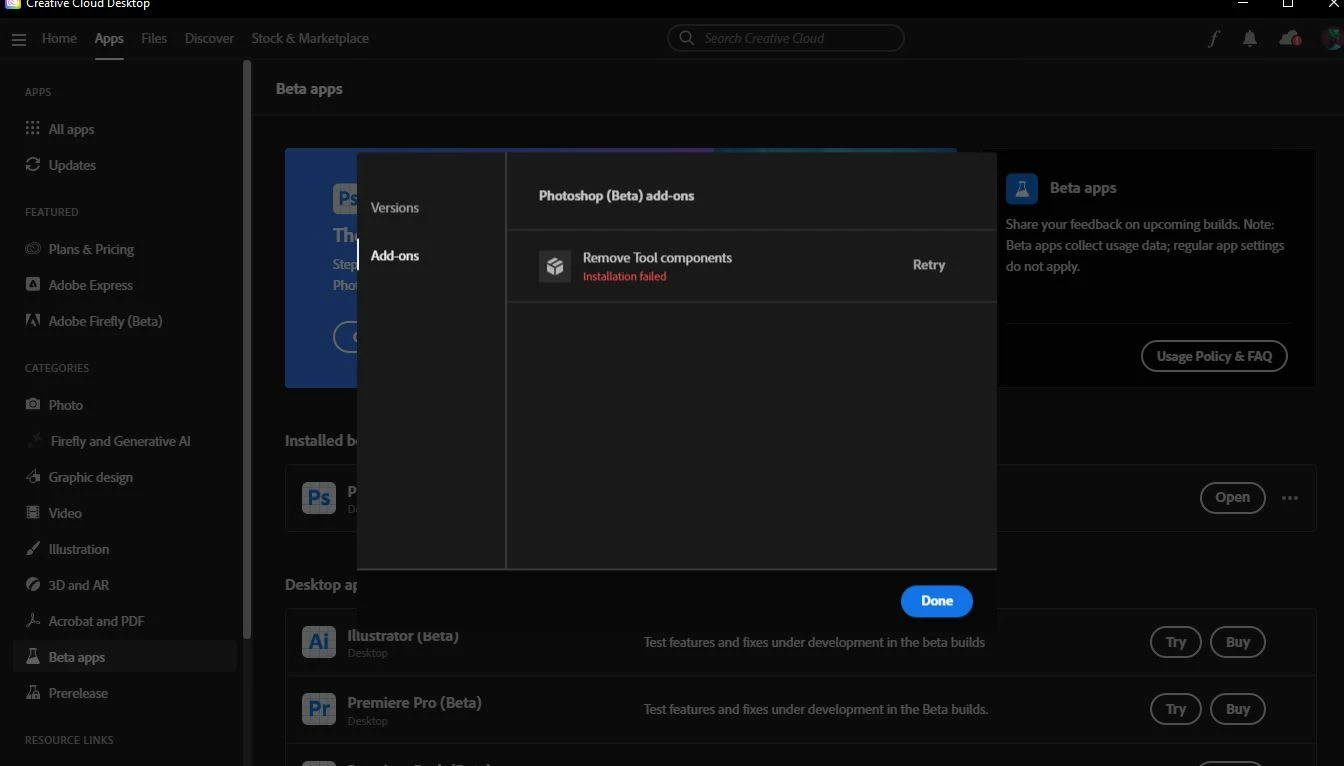This screenshot has width=1344, height=766.
Task: Go to the Home tab
Action: (59, 38)
